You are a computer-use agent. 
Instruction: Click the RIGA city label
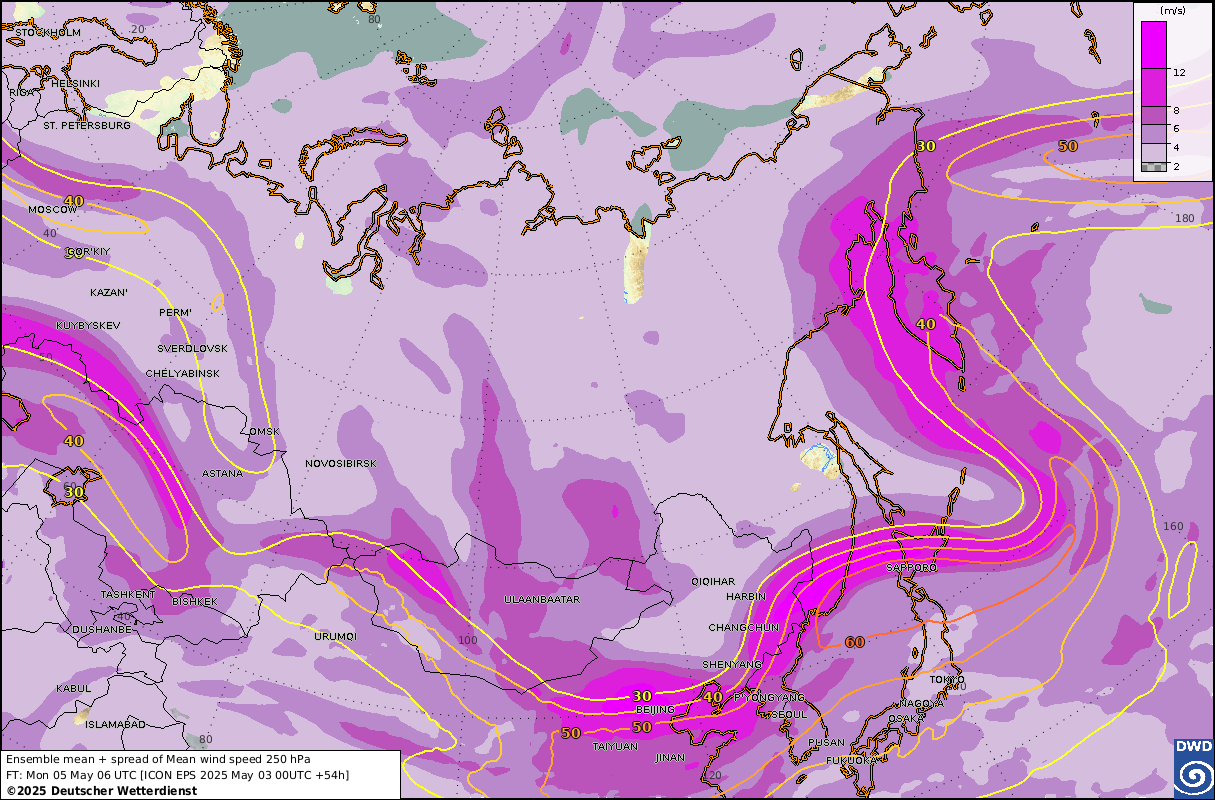pyautogui.click(x=21, y=92)
